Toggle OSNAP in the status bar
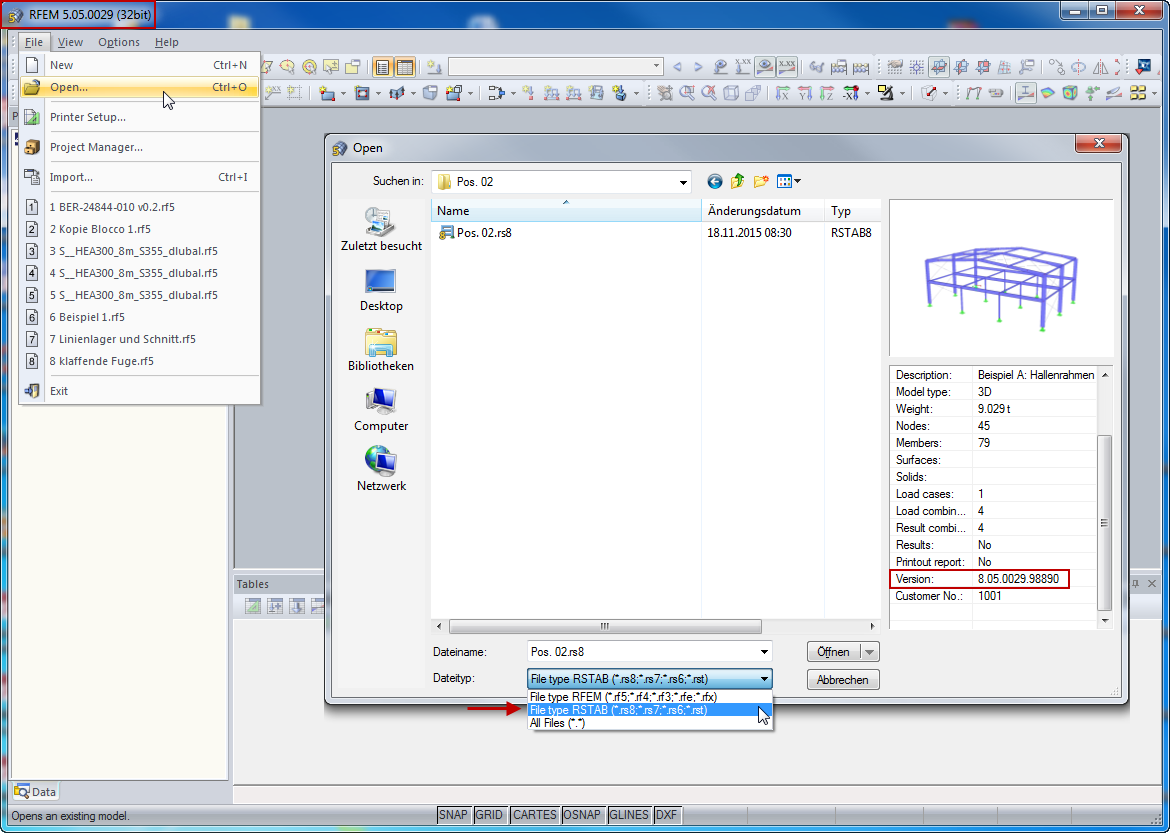This screenshot has width=1170, height=833. click(x=583, y=815)
